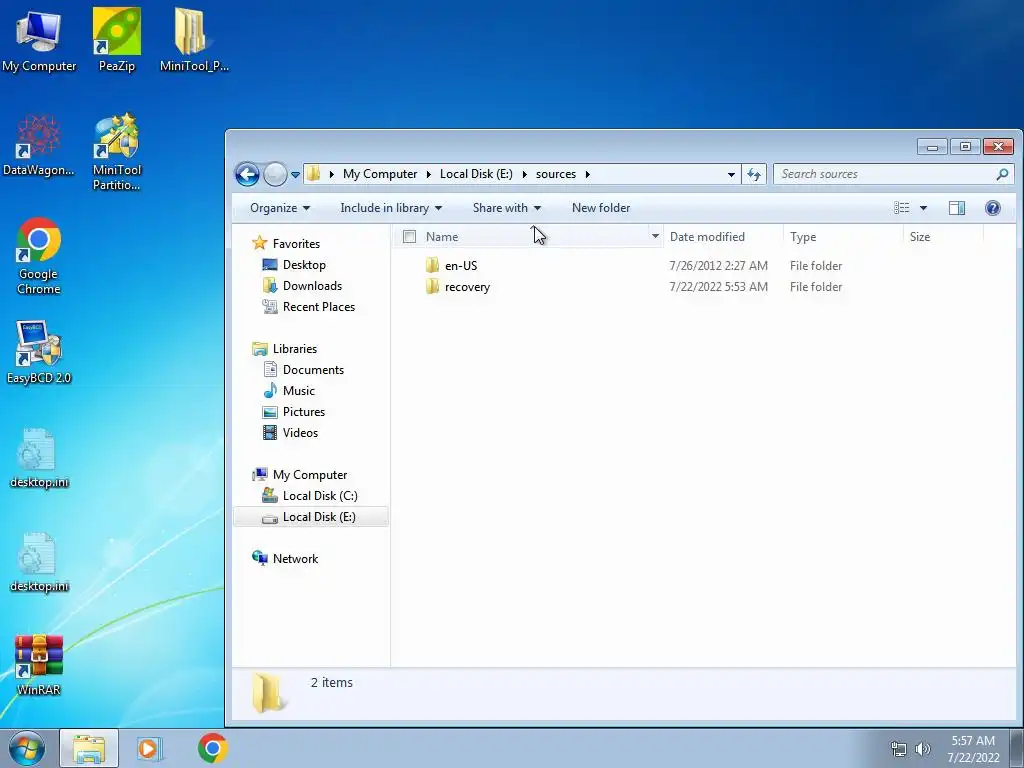Screen dimensions: 1024x768
Task: Click My Computer in address breadcrumb
Action: click(x=380, y=174)
